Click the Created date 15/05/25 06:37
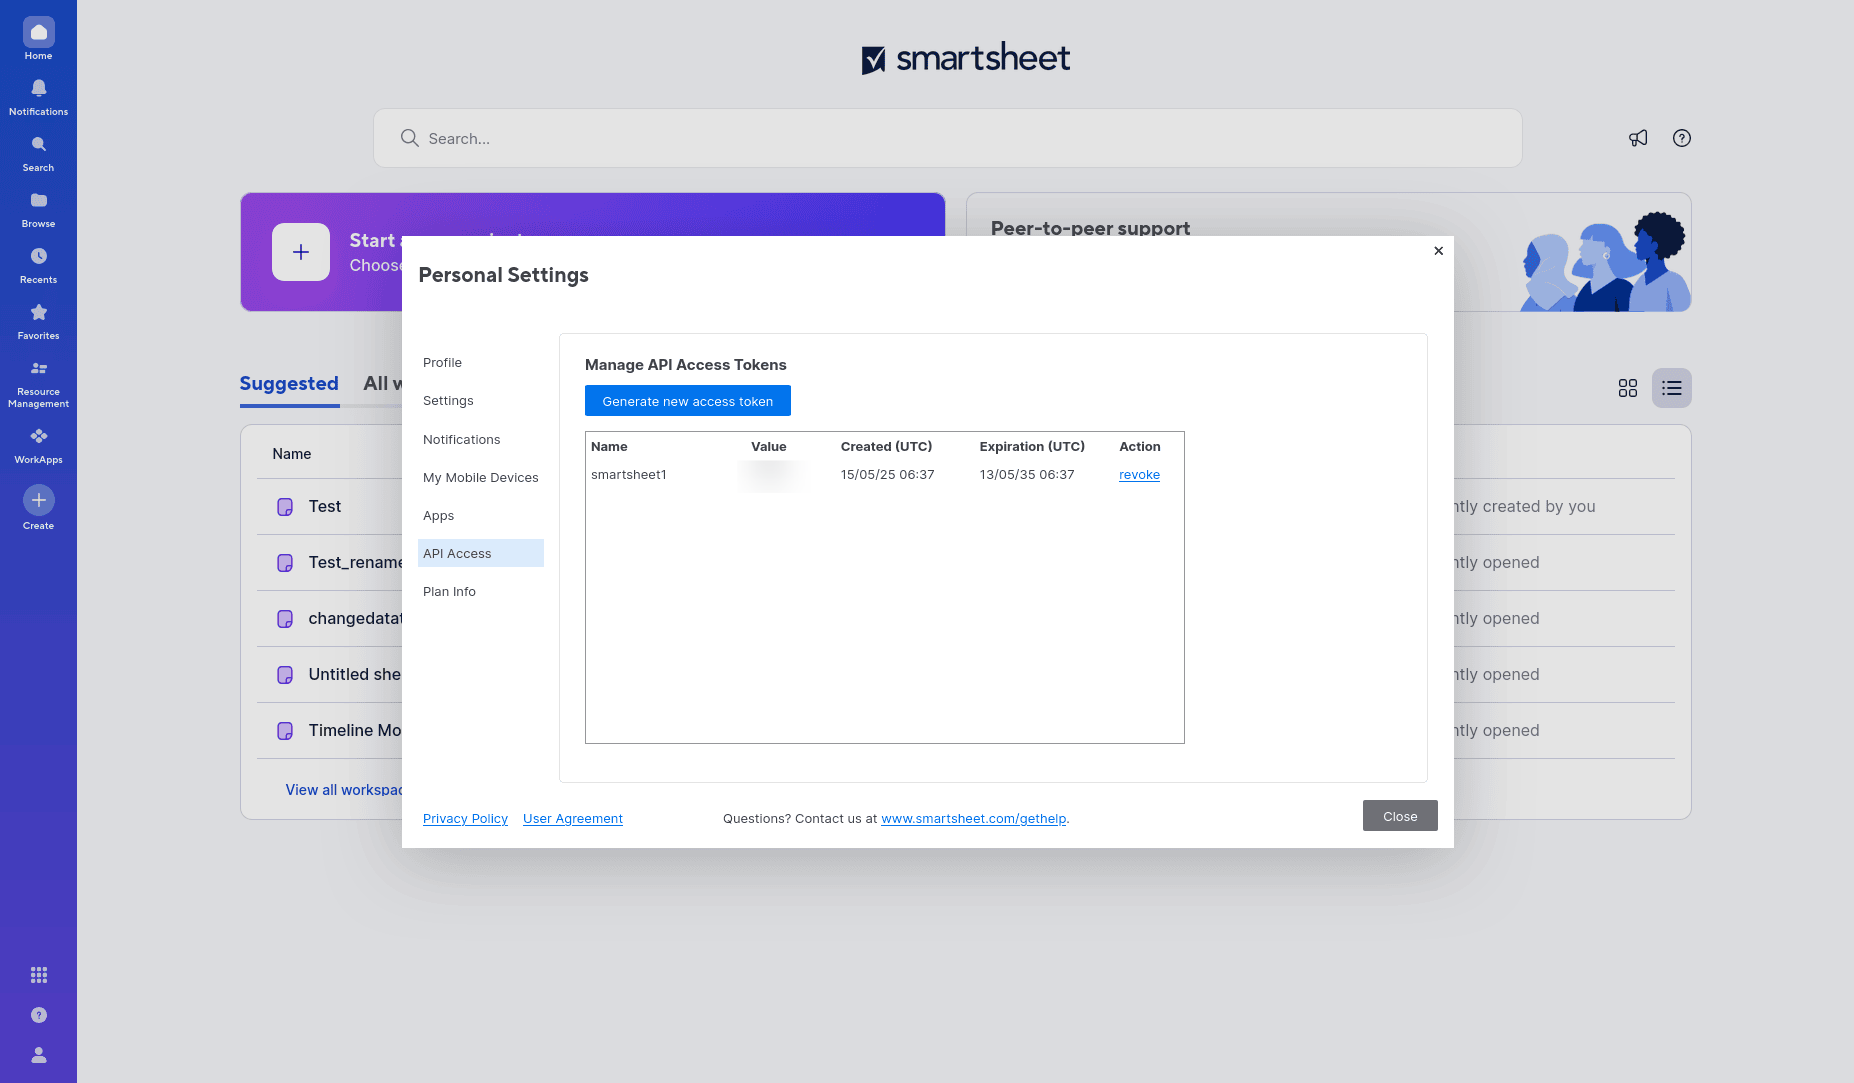The width and height of the screenshot is (1854, 1083). pos(887,475)
